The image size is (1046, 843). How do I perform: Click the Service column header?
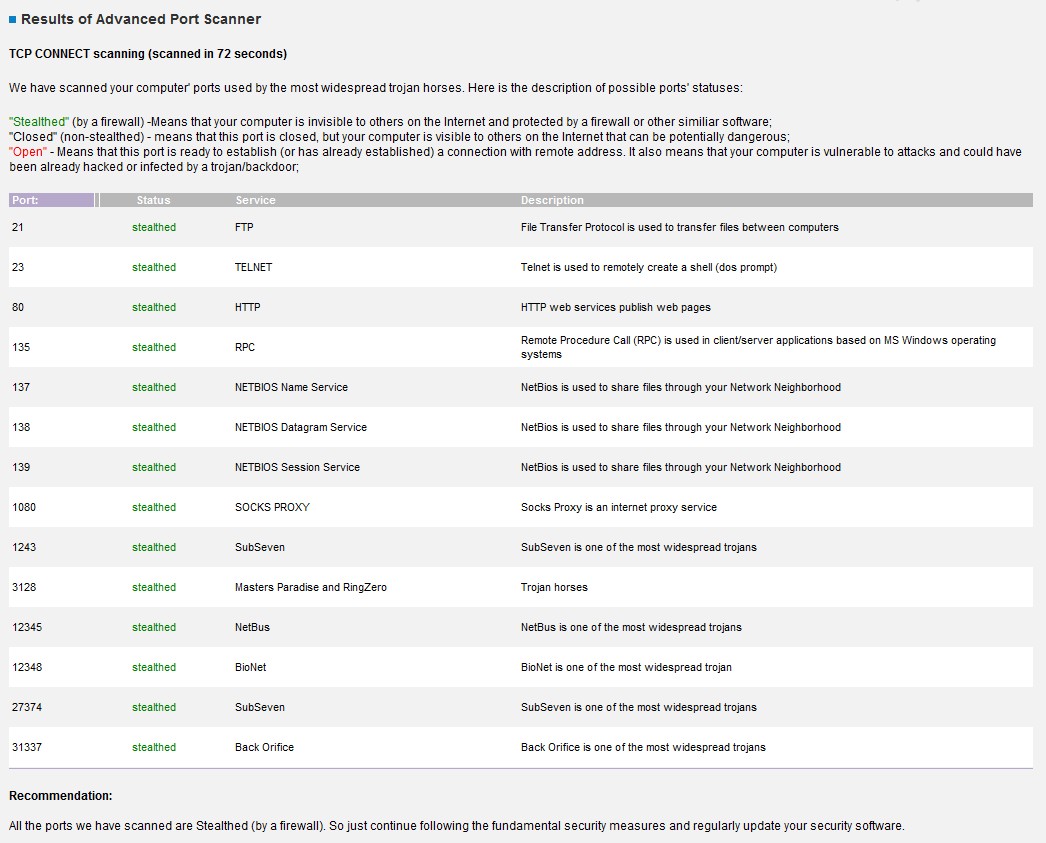click(x=255, y=200)
